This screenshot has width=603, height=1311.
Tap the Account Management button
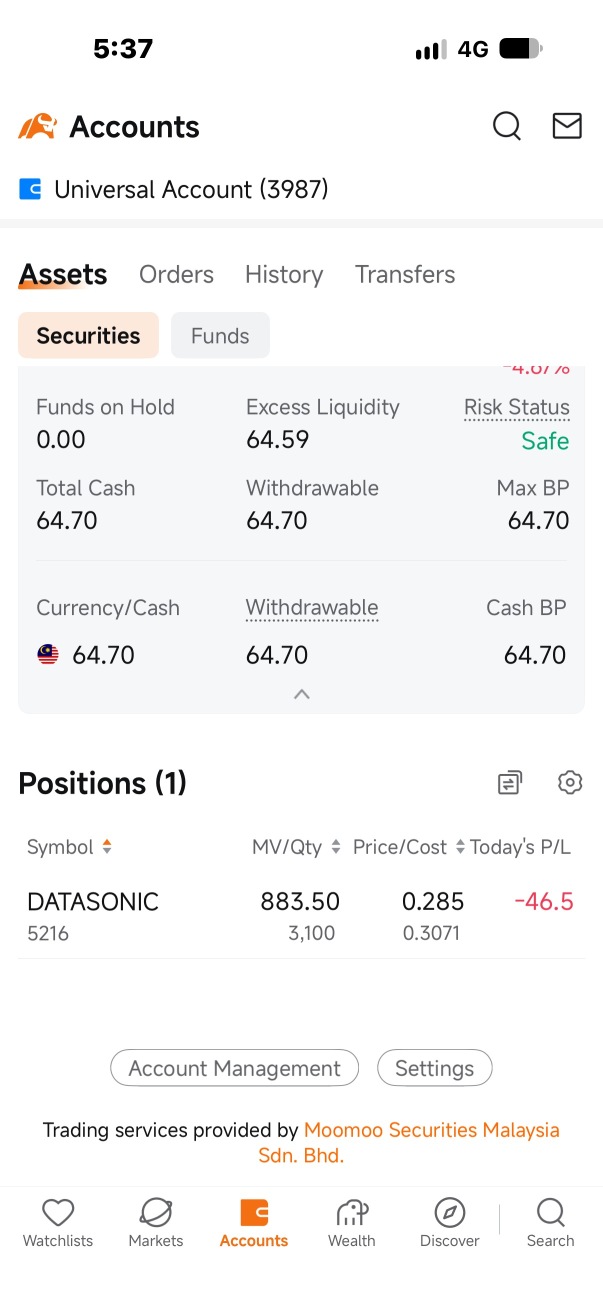pos(234,1068)
